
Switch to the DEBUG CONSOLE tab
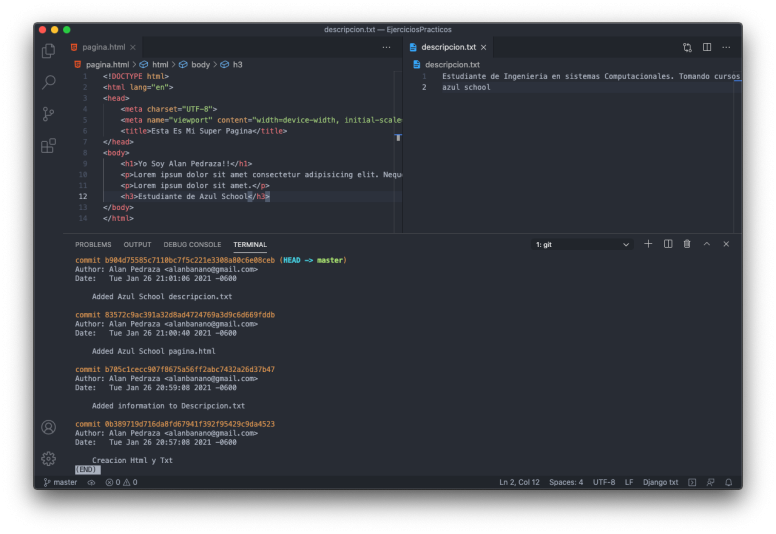click(x=192, y=244)
